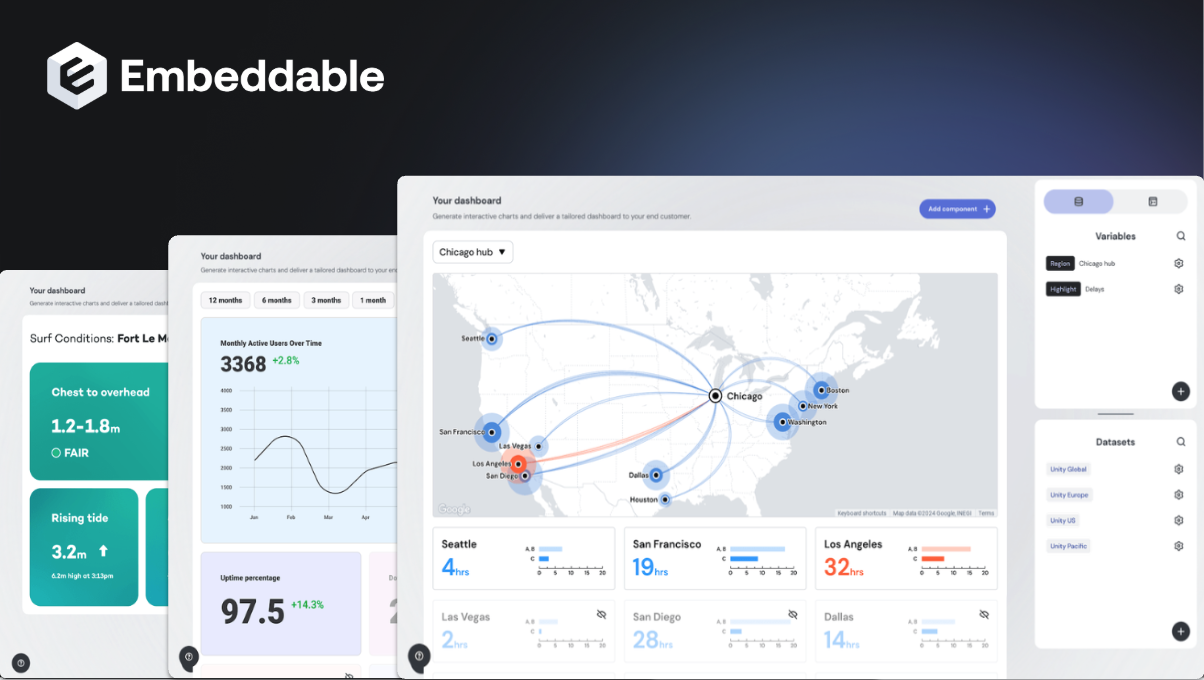Open settings gear for Highlight variable
The height and width of the screenshot is (680, 1204).
[1179, 289]
